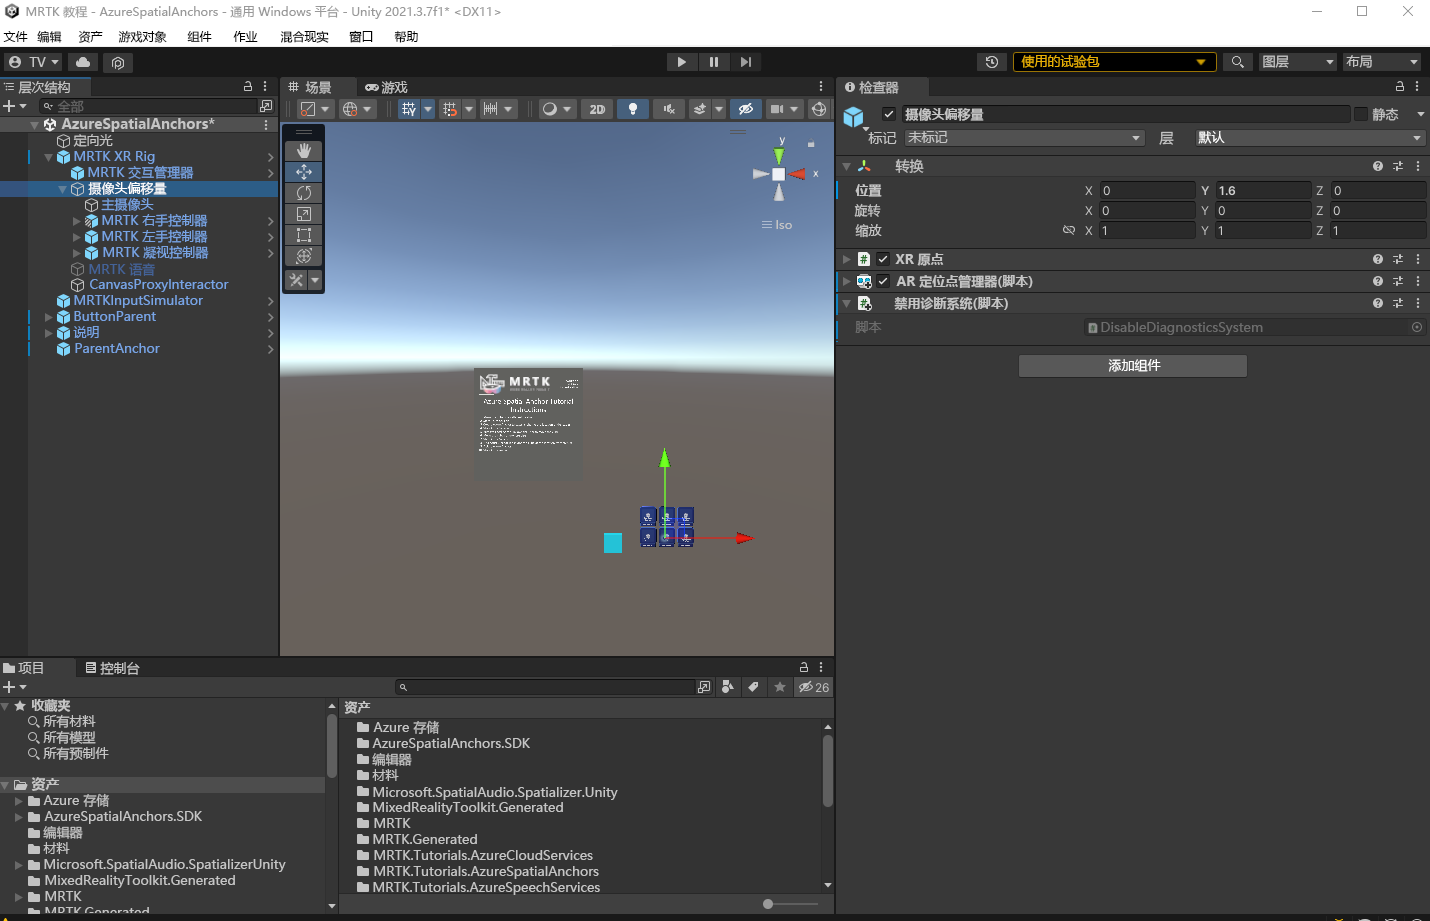Open the 文件 menu
The height and width of the screenshot is (921, 1430).
tap(16, 37)
